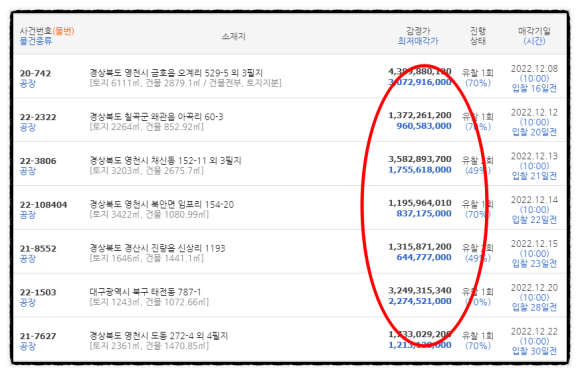Screen dimensions: 580x375
Task: Open case number 21-8552 listing
Action: tap(38, 249)
